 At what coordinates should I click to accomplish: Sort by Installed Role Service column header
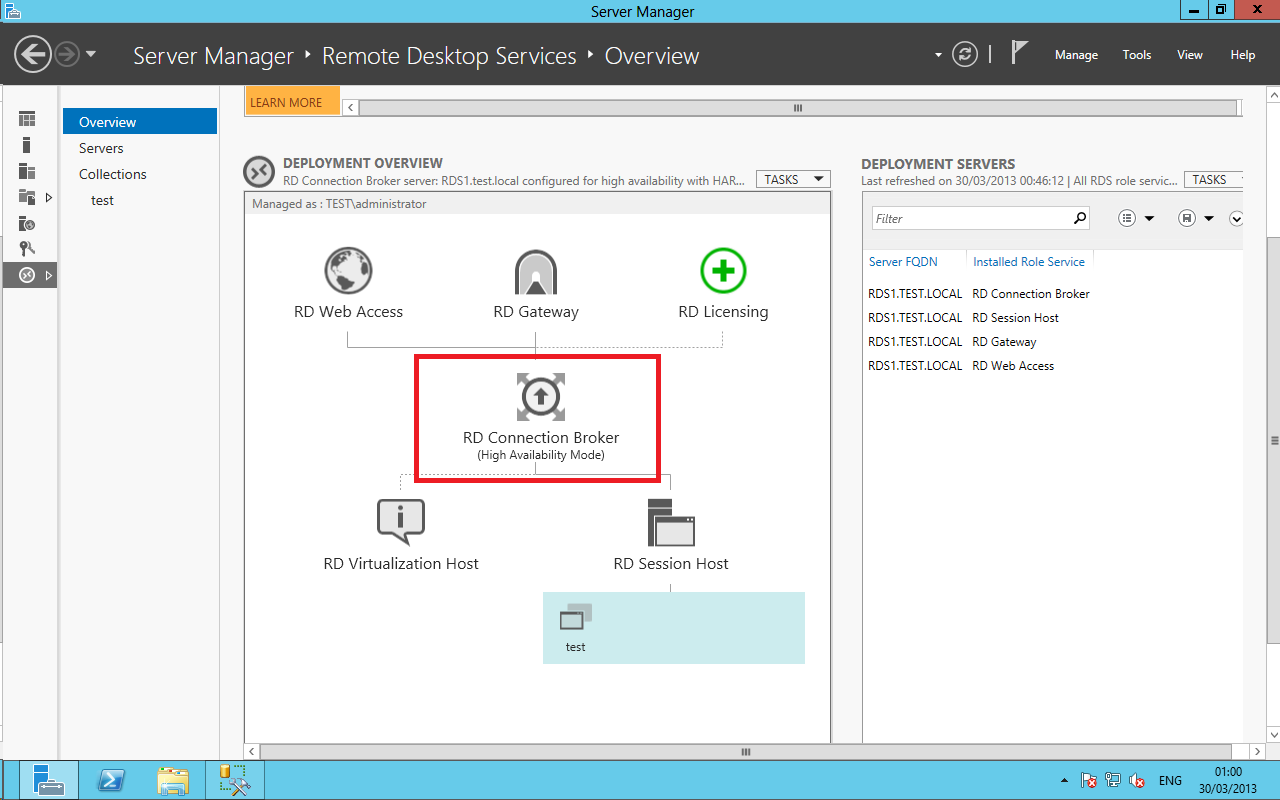1029,261
